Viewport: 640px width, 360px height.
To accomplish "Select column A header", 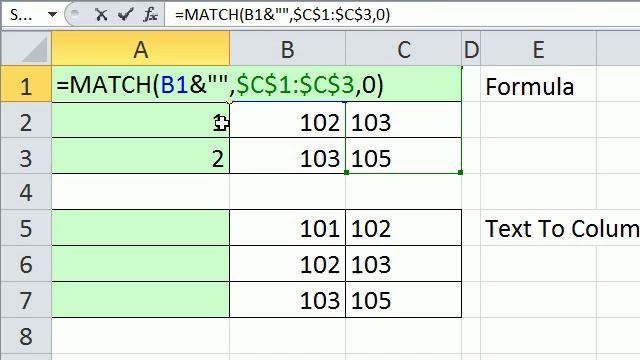I will (x=140, y=49).
